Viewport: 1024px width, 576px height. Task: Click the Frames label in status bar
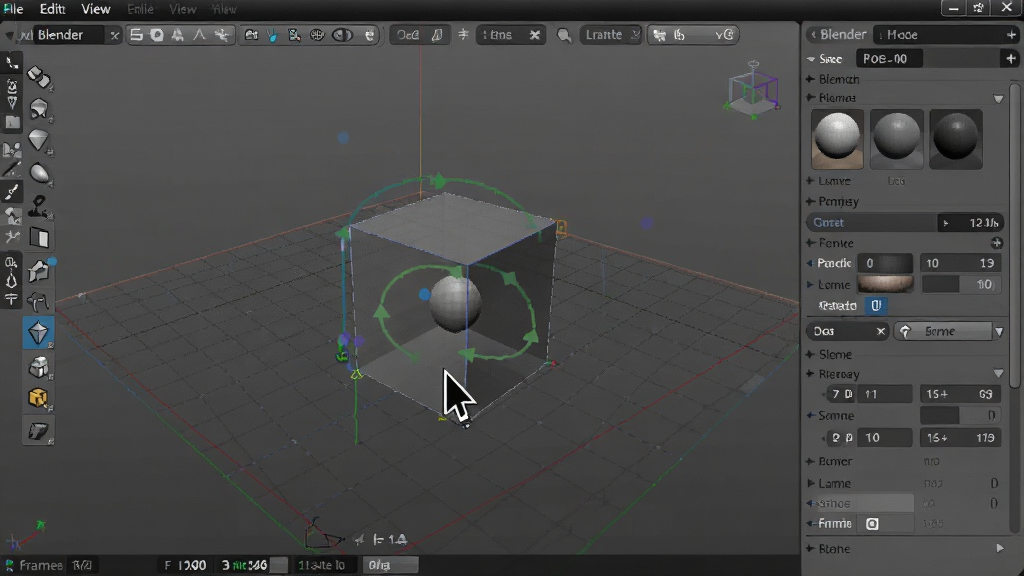coord(40,565)
